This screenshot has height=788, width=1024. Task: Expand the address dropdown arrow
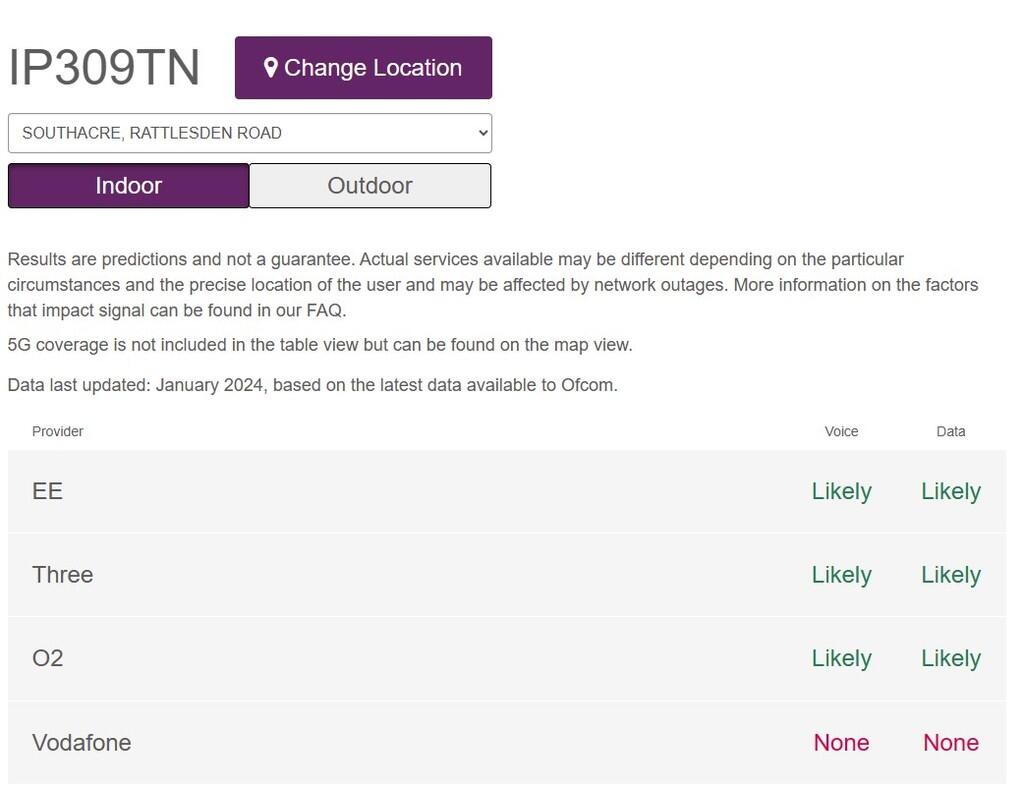[x=482, y=133]
